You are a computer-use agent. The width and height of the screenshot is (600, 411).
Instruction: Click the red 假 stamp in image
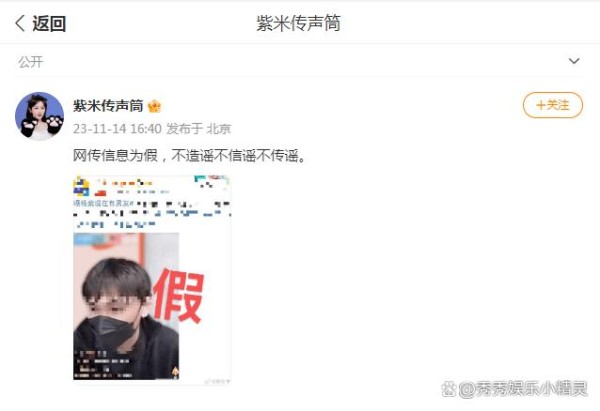[179, 295]
